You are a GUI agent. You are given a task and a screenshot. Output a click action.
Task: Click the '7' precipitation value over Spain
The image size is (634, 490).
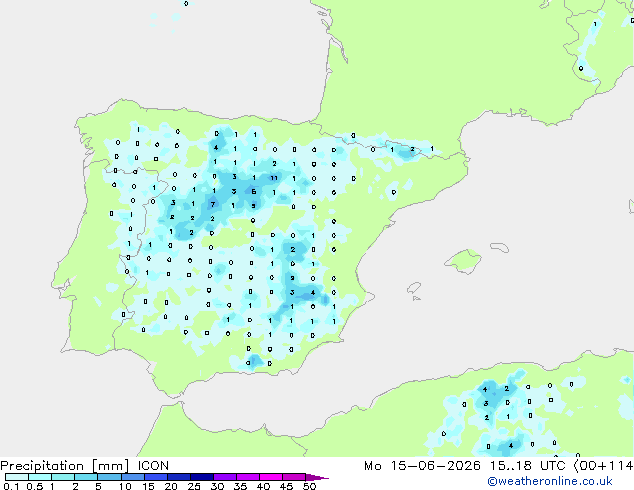click(x=213, y=205)
